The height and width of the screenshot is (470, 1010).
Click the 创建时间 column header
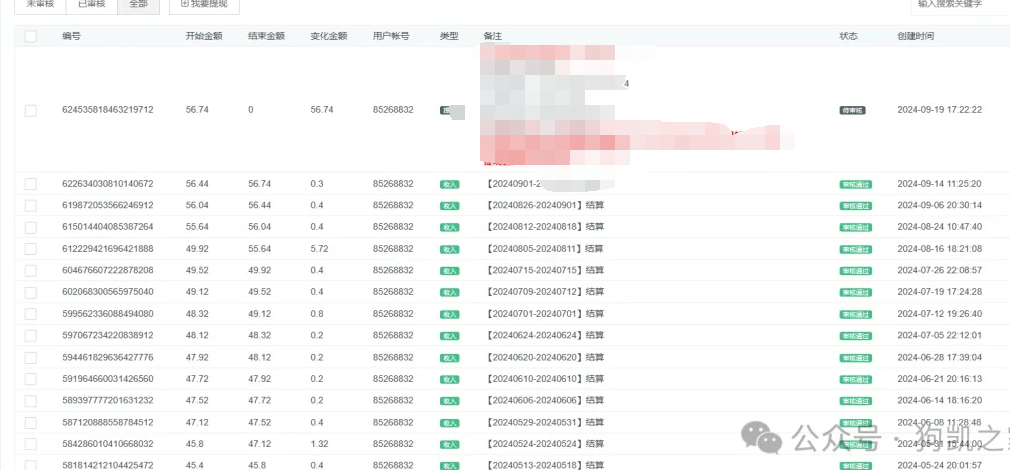click(915, 36)
